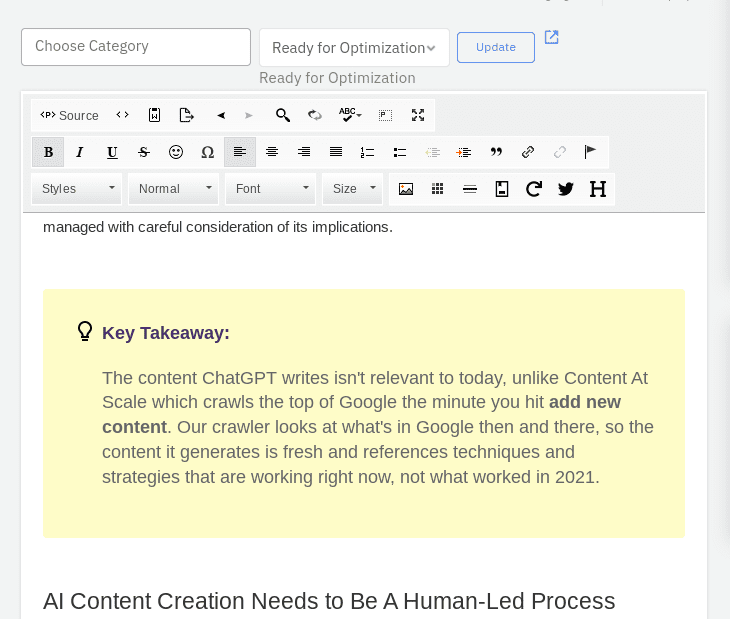
Task: Align text right
Action: click(304, 152)
